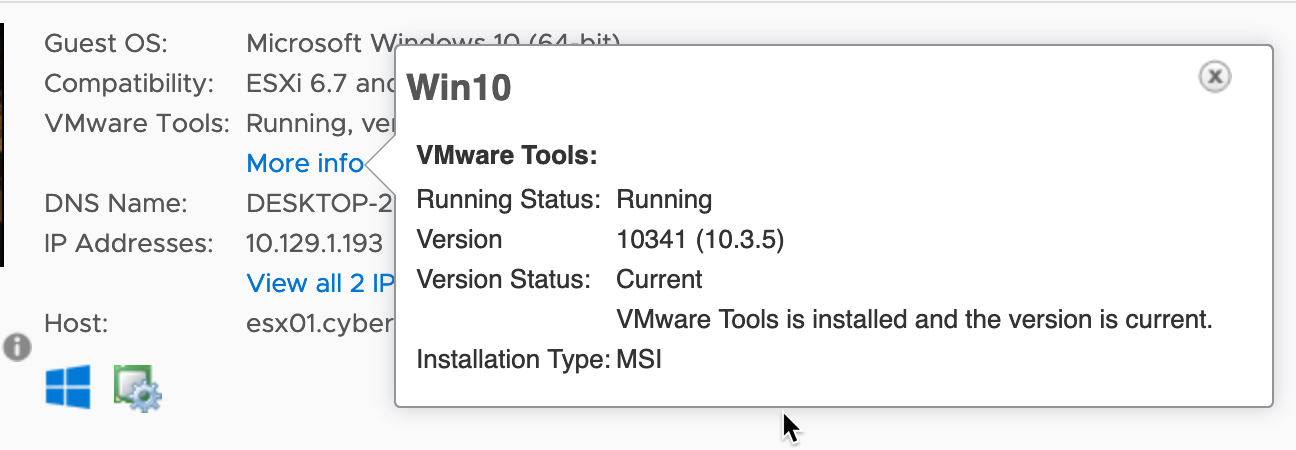
Task: Click the VM hardware settings gear icon
Action: [138, 388]
